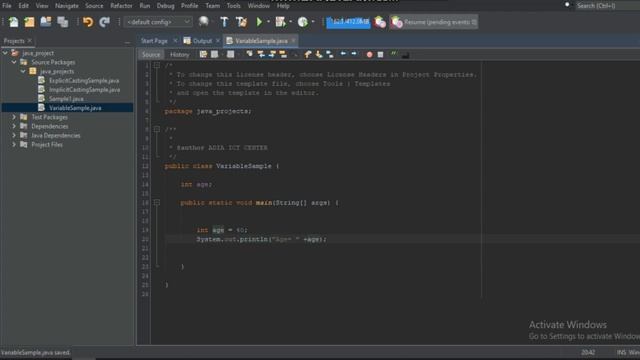Click Find Selection icon in editor toolbar
Image resolution: width=640 pixels, height=360 pixels.
(x=249, y=54)
